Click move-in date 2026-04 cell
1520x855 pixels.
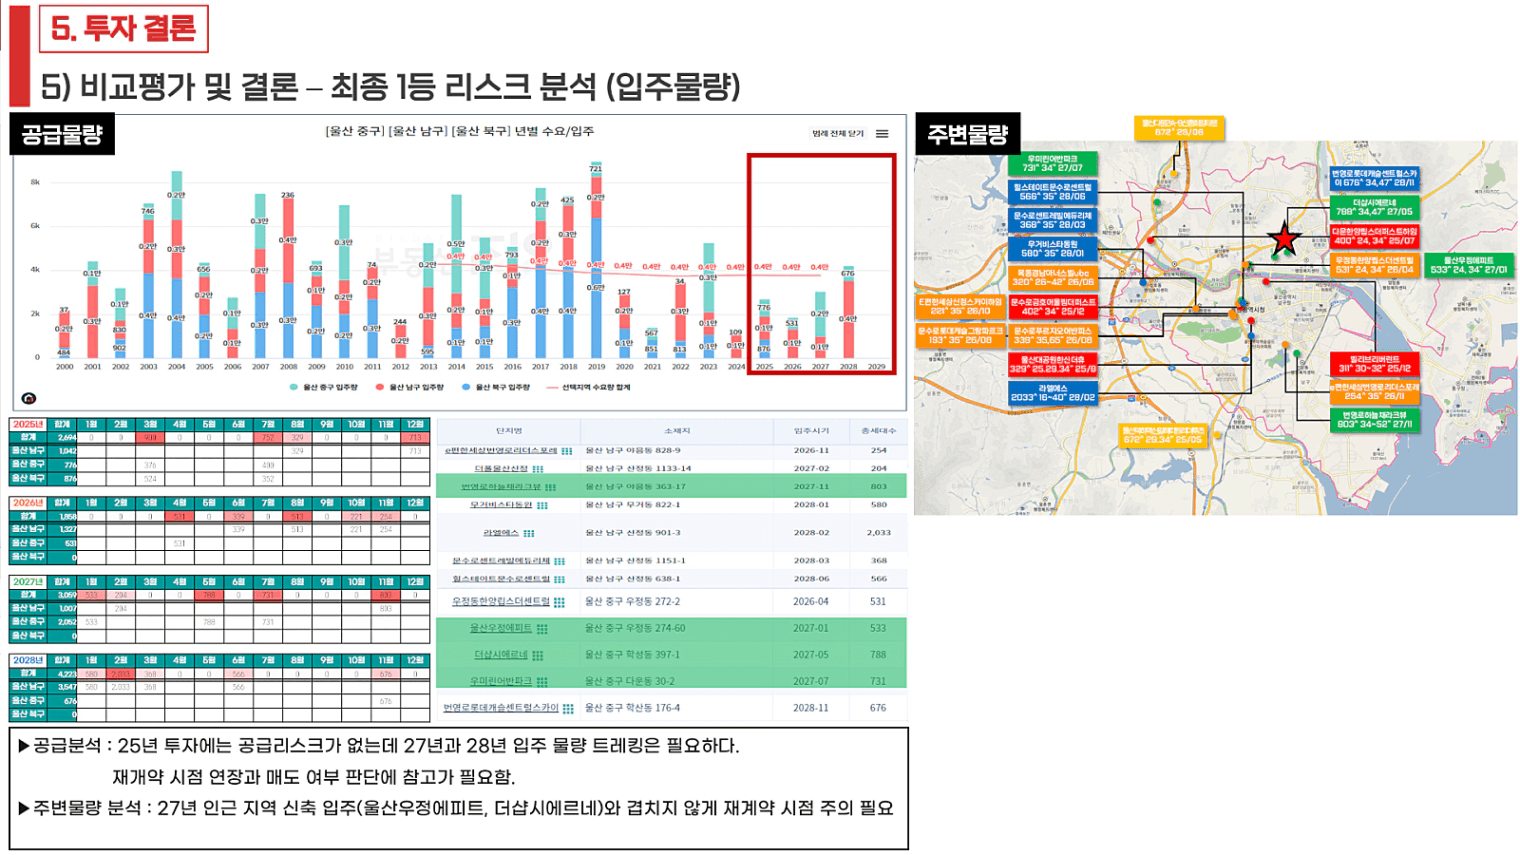[x=811, y=601]
